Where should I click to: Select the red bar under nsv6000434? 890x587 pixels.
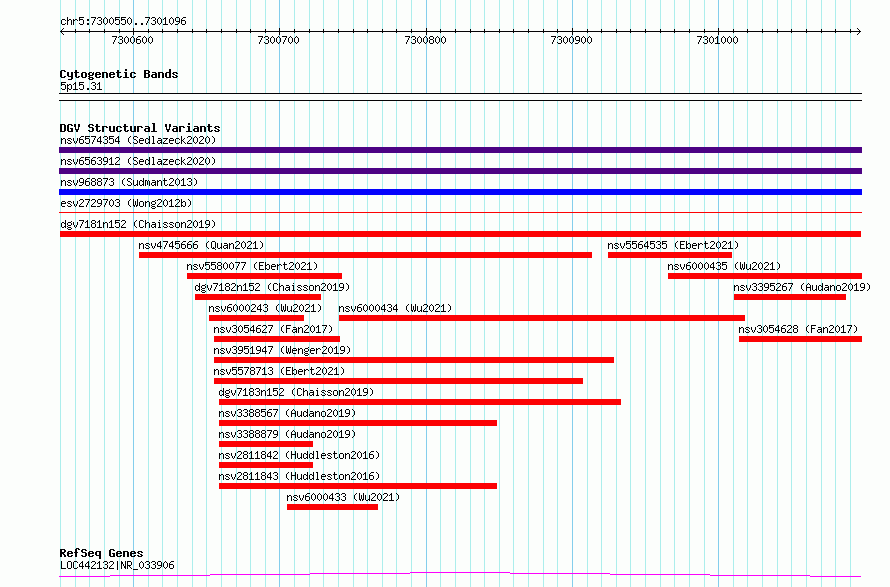541,318
